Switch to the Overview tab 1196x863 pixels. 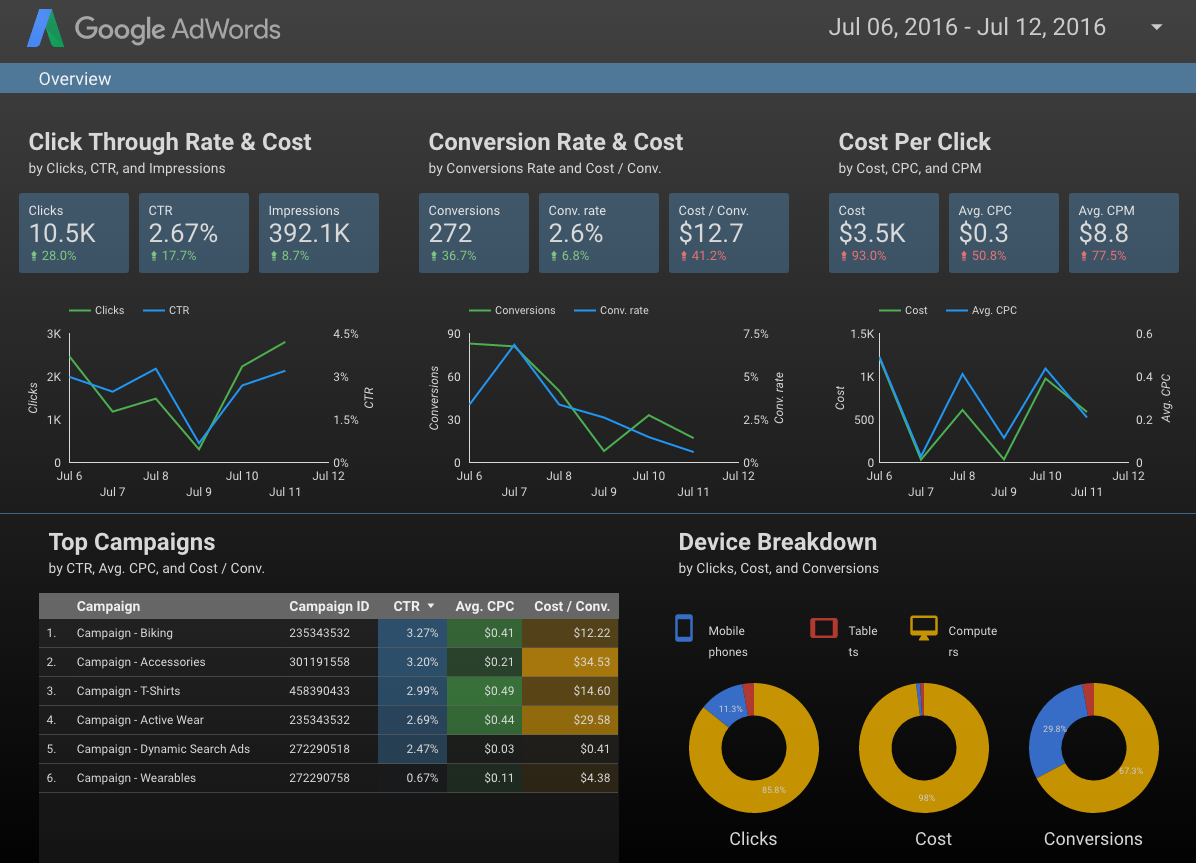coord(75,79)
